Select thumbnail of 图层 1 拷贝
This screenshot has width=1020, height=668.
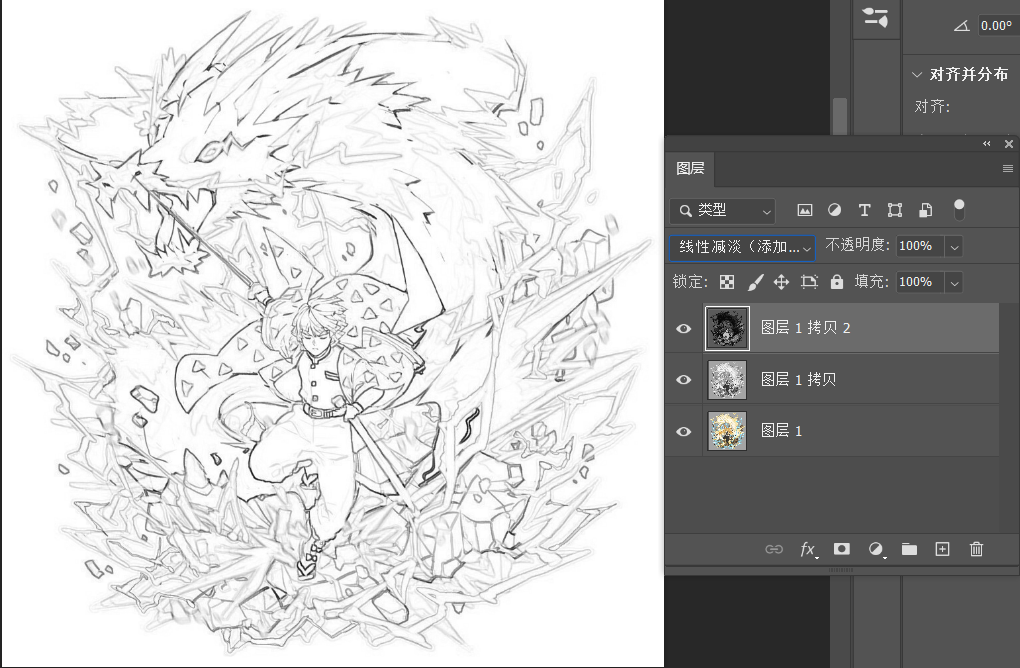tap(727, 379)
